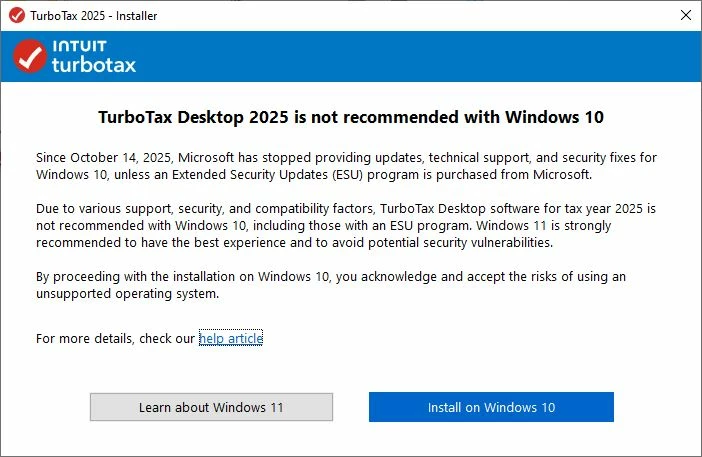Viewport: 702px width, 457px height.
Task: Click the 'TurboTax 2025 - Installer' title text
Action: [94, 16]
